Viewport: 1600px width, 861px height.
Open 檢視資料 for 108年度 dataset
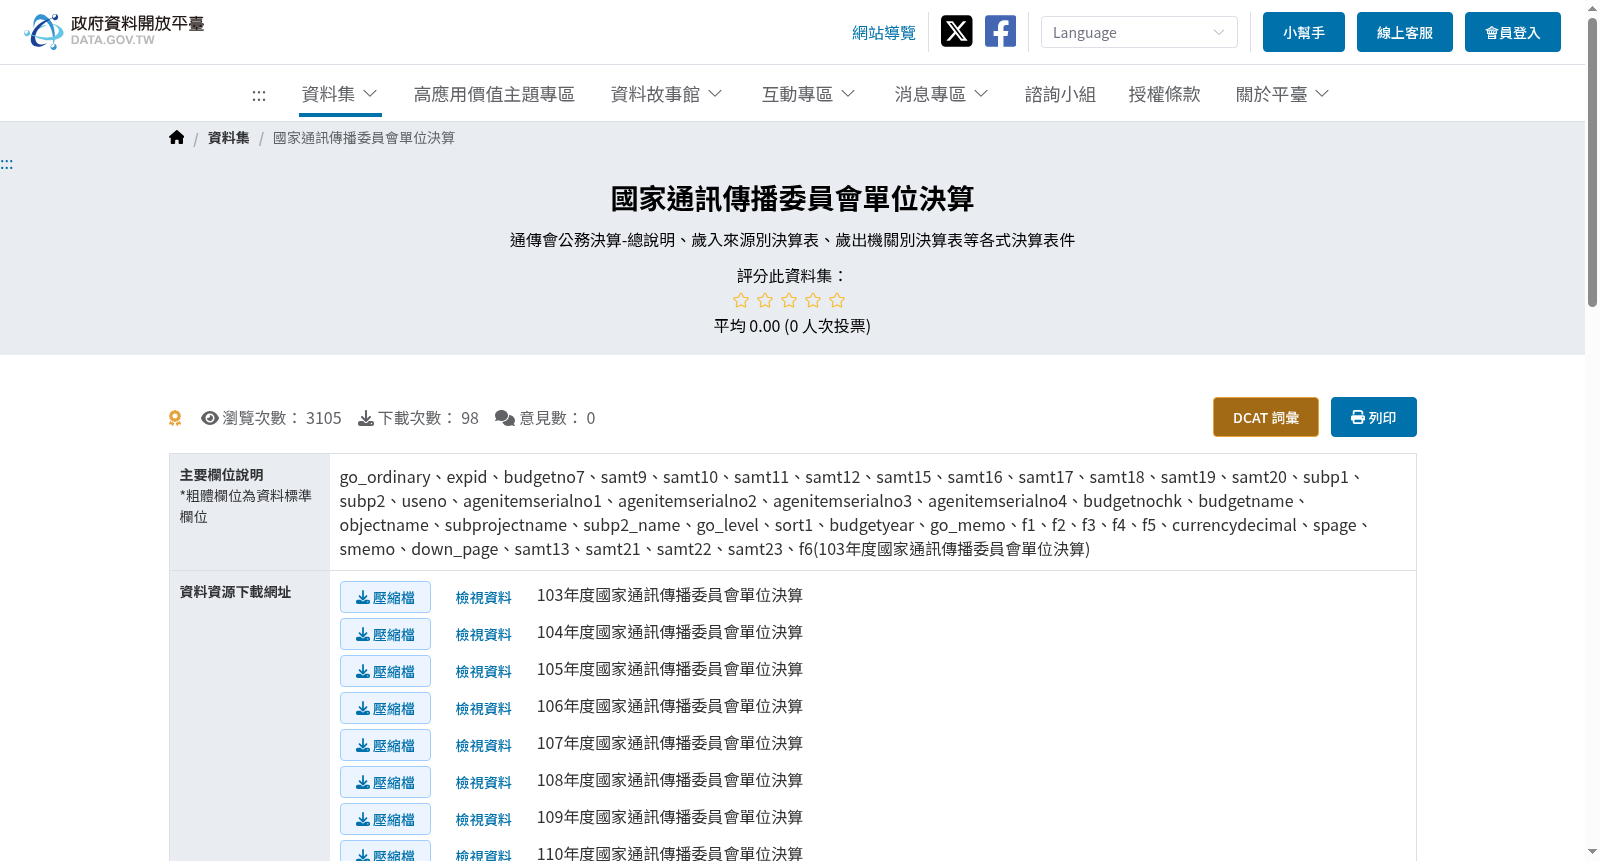(484, 783)
